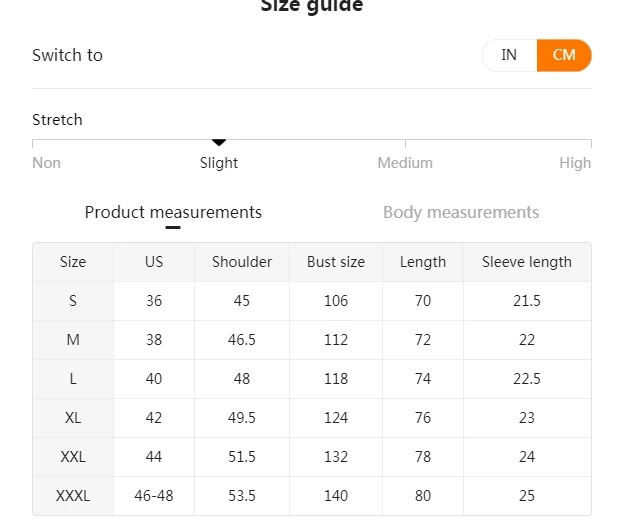Open the Product measurements tab
The image size is (623, 523).
173,212
